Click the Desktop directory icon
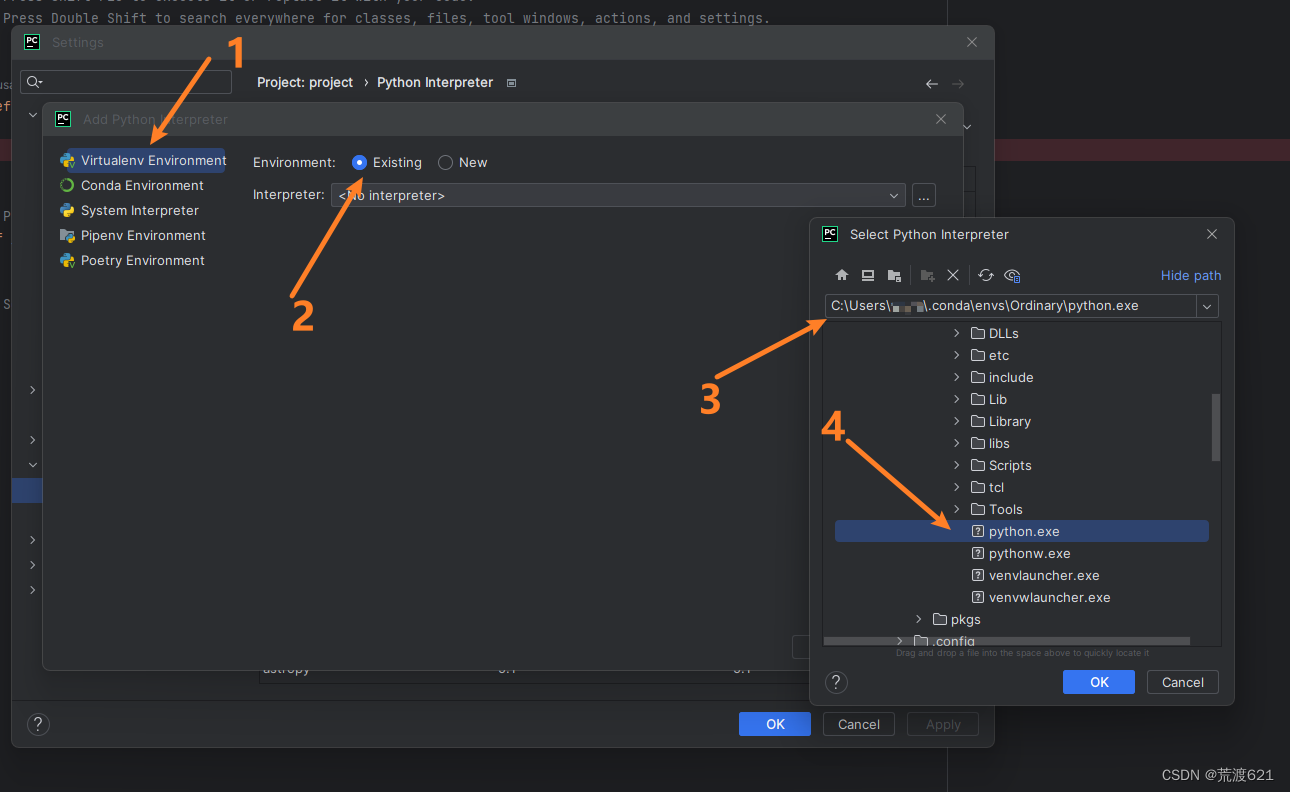Image resolution: width=1290 pixels, height=792 pixels. coord(868,275)
